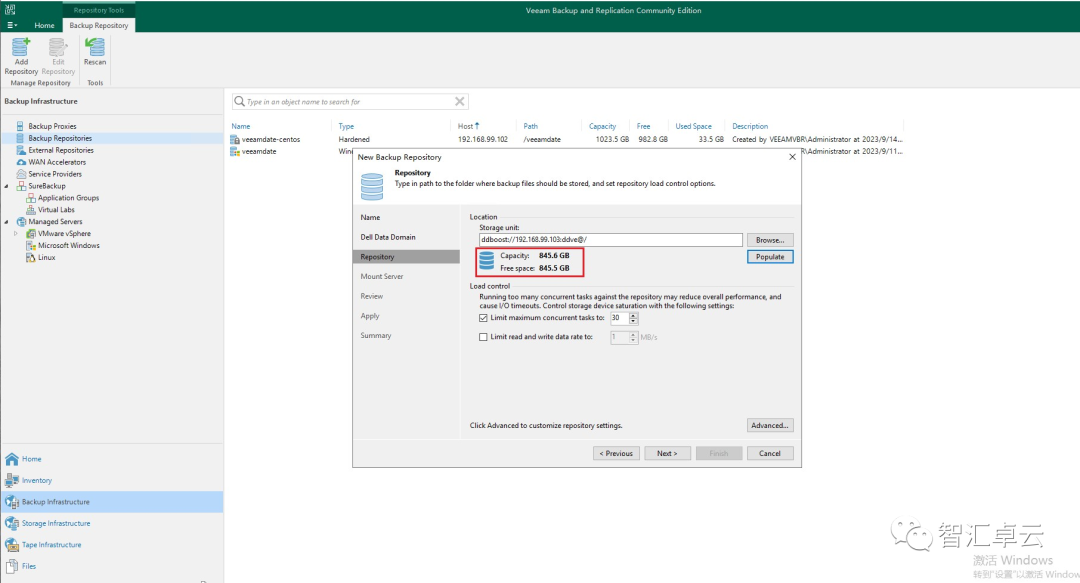
Task: Switch to Storage Infrastructure view
Action: click(55, 523)
